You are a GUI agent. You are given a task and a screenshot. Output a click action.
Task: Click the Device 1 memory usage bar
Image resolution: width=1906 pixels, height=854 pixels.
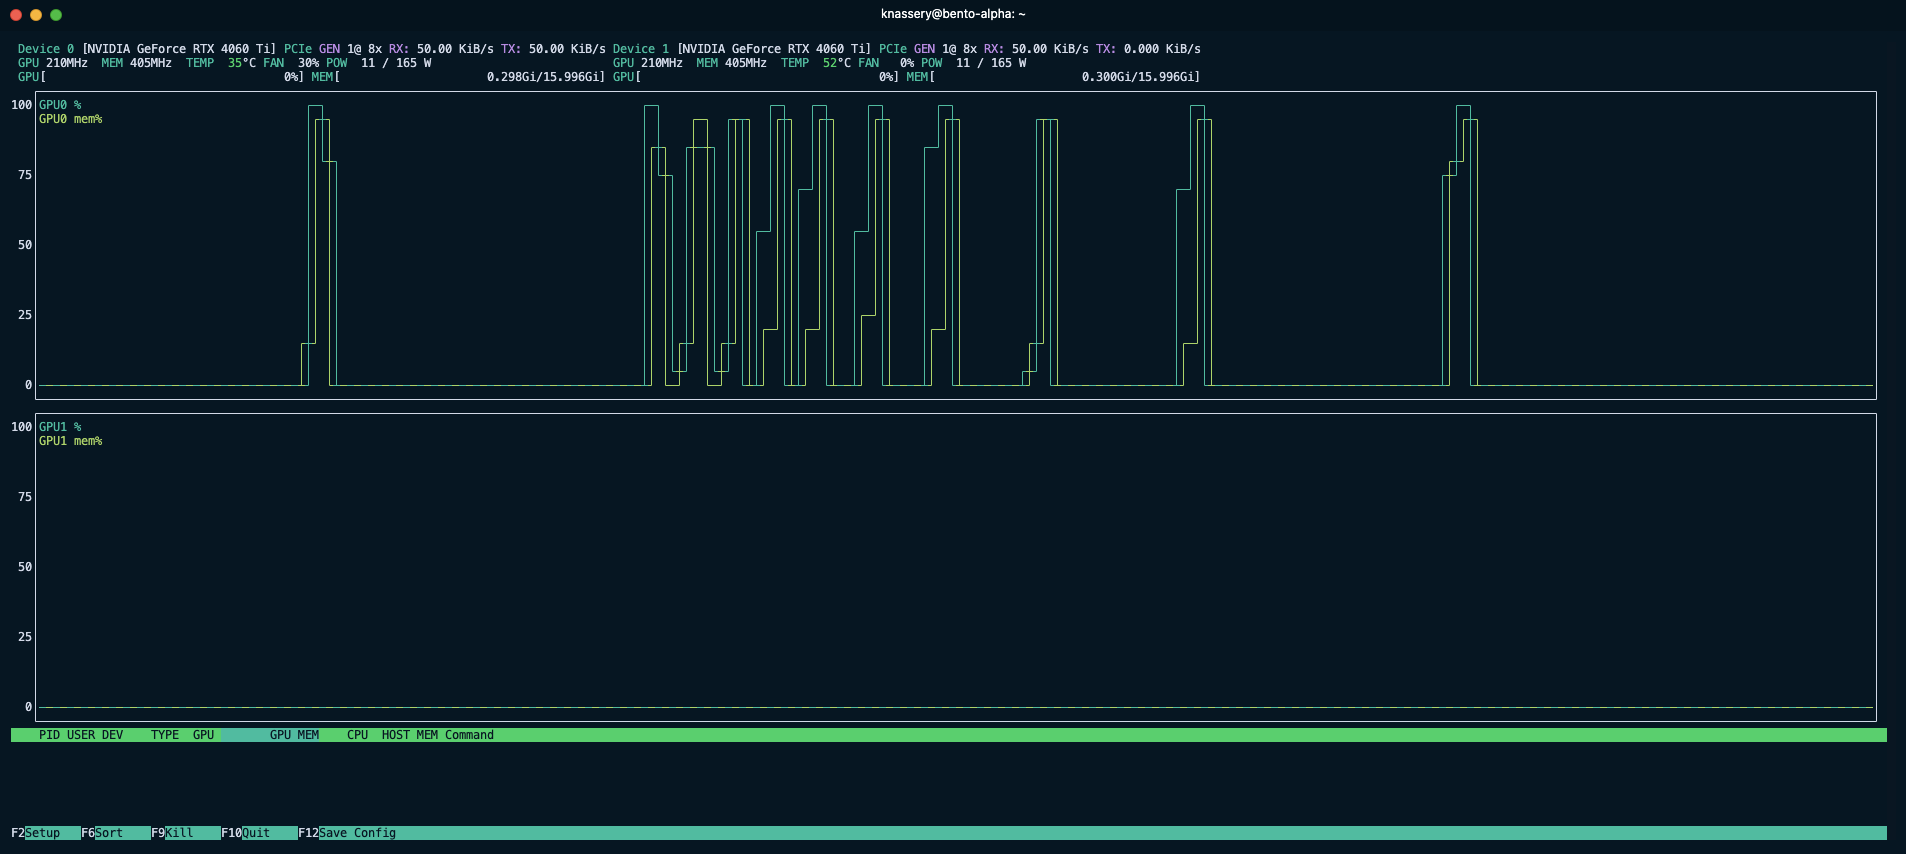(x=1066, y=77)
